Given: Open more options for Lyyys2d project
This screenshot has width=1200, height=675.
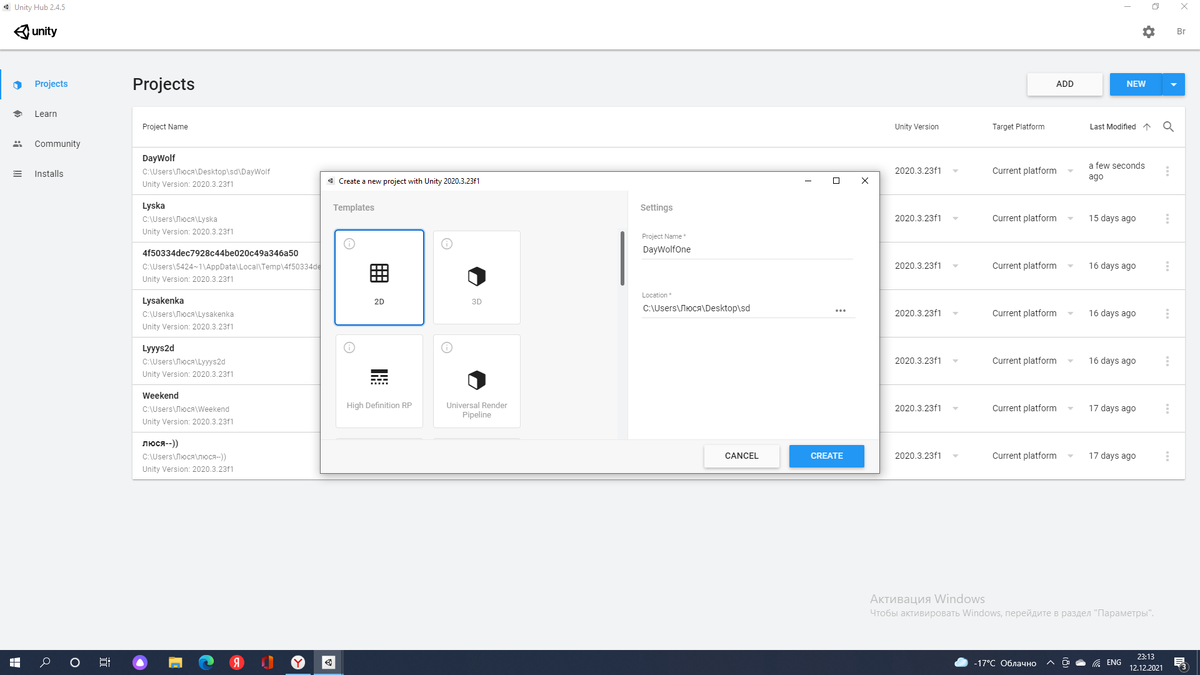Looking at the screenshot, I should coord(1167,361).
